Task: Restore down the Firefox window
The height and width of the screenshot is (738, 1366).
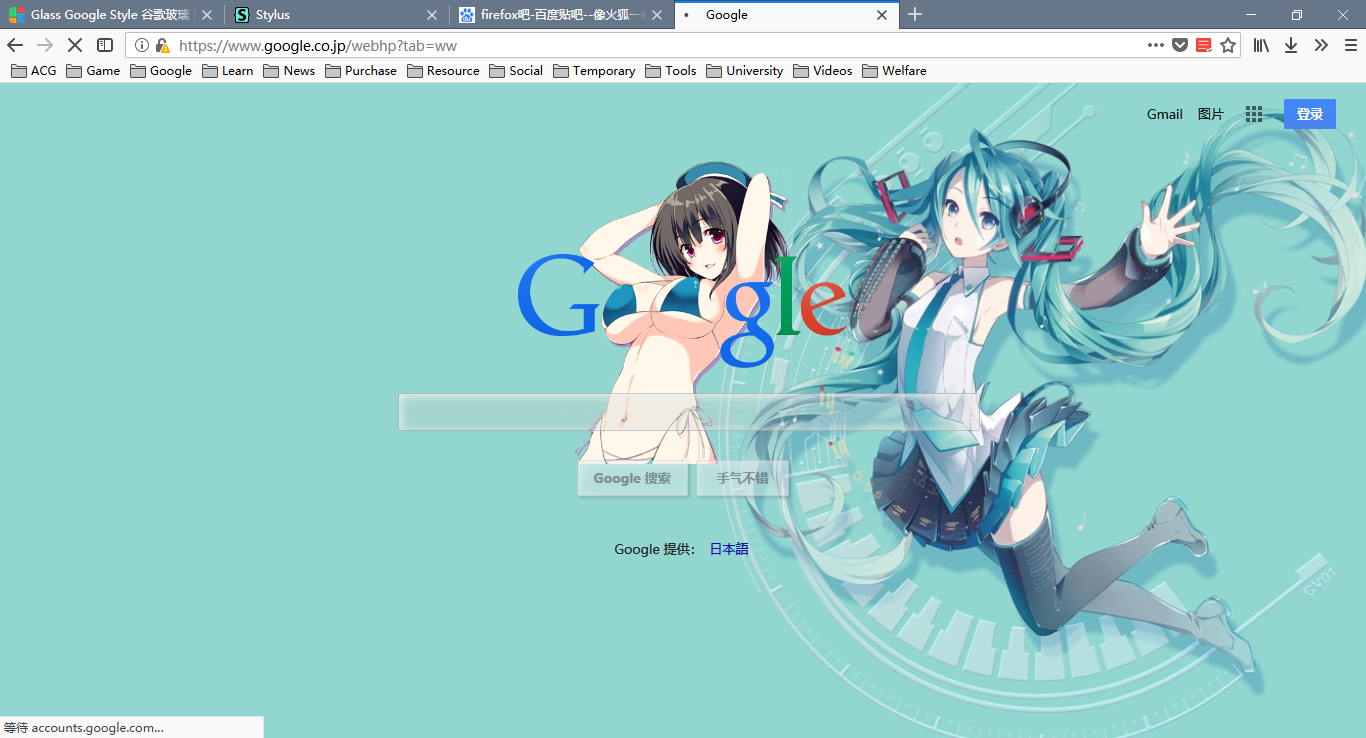Action: pyautogui.click(x=1297, y=15)
